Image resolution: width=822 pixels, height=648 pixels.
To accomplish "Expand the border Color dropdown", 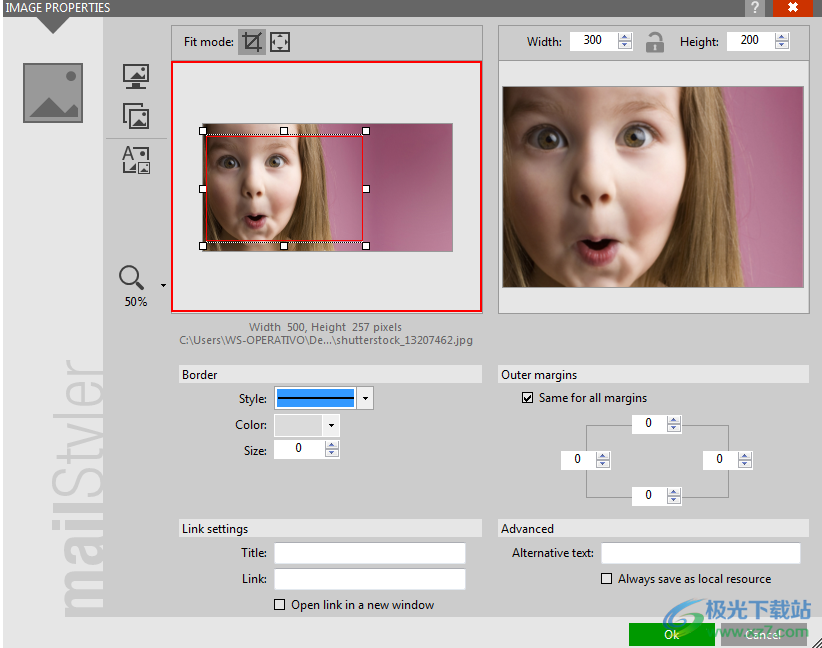I will (331, 426).
